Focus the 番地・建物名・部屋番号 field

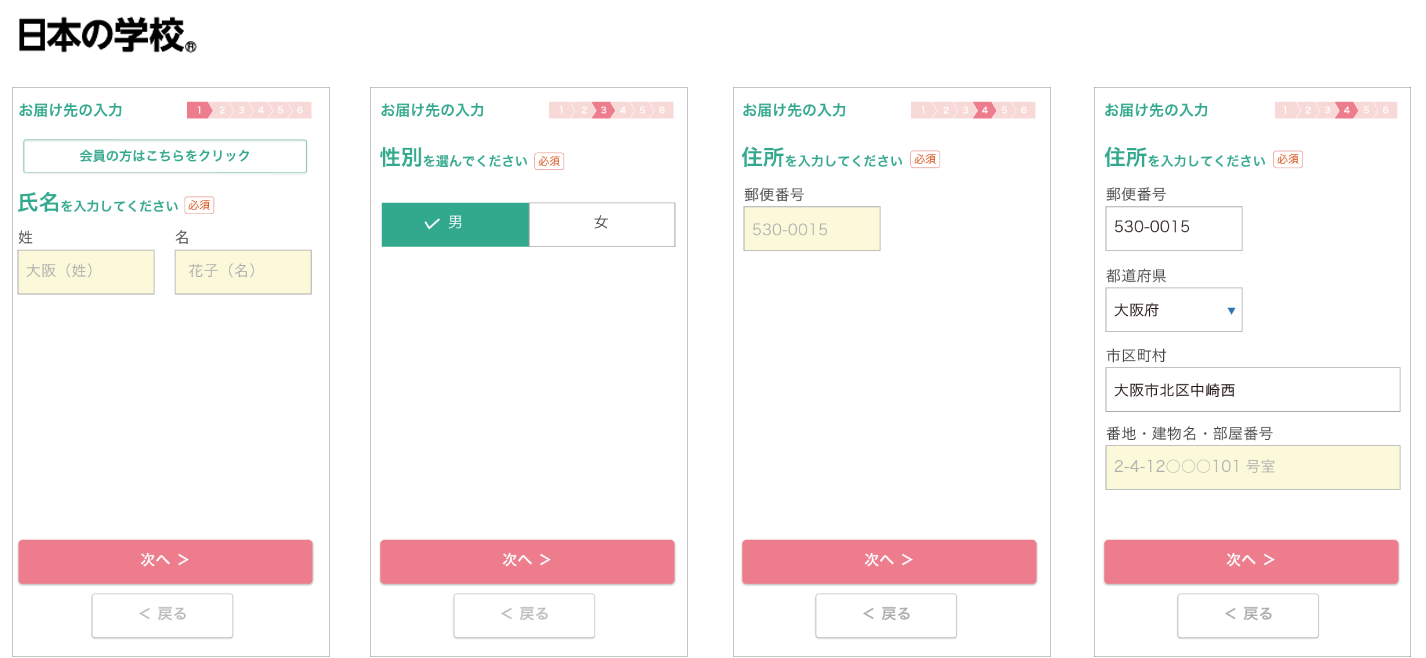click(1253, 467)
